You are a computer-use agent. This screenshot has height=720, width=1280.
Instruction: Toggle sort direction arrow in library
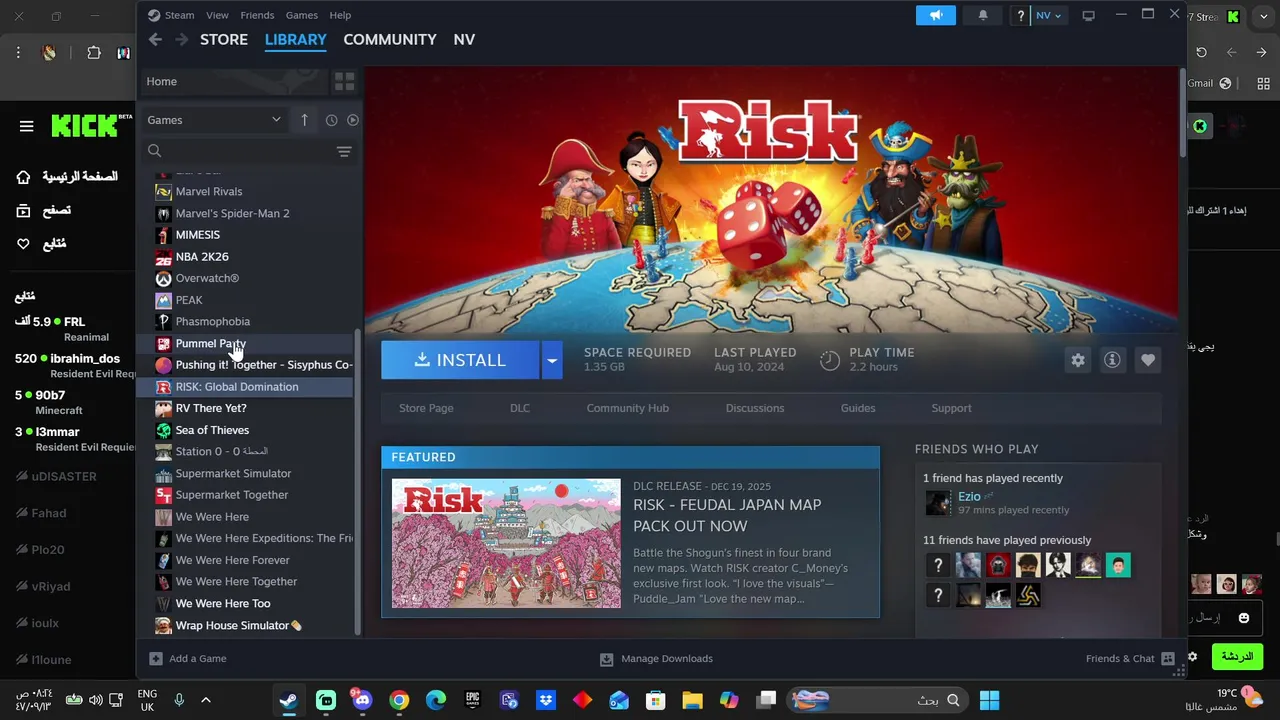304,120
